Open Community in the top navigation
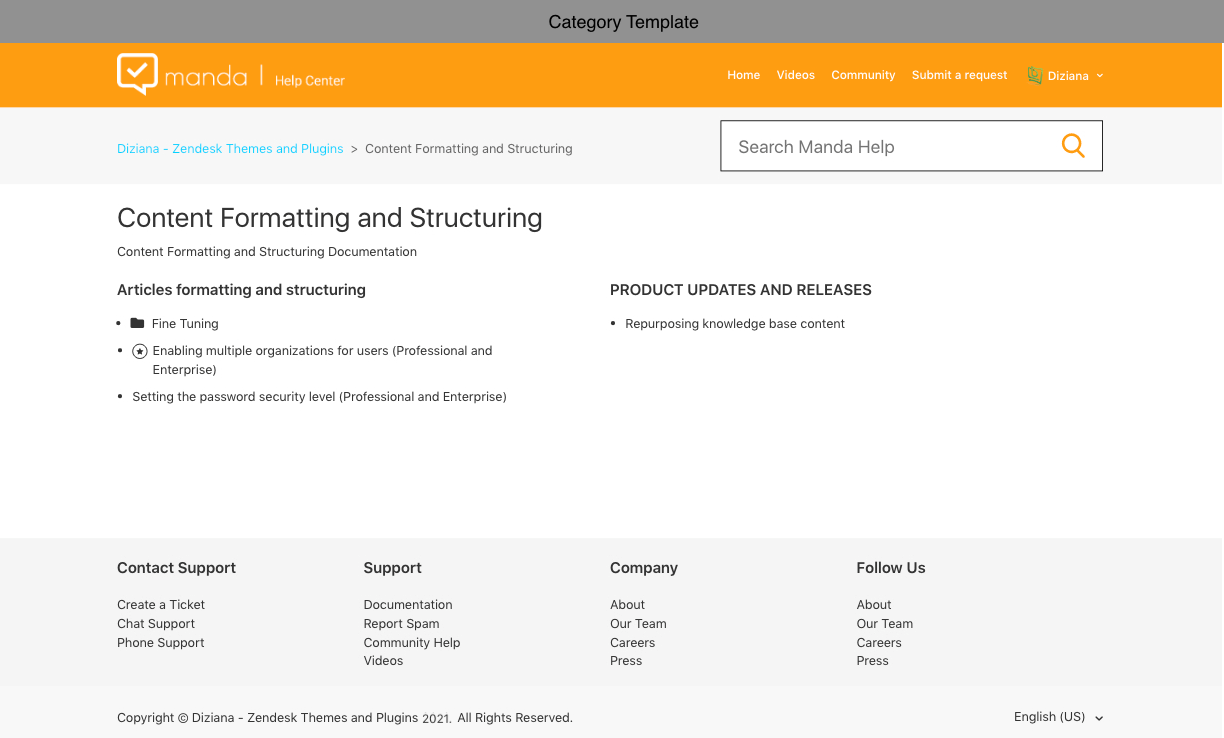The image size is (1224, 738). [863, 75]
